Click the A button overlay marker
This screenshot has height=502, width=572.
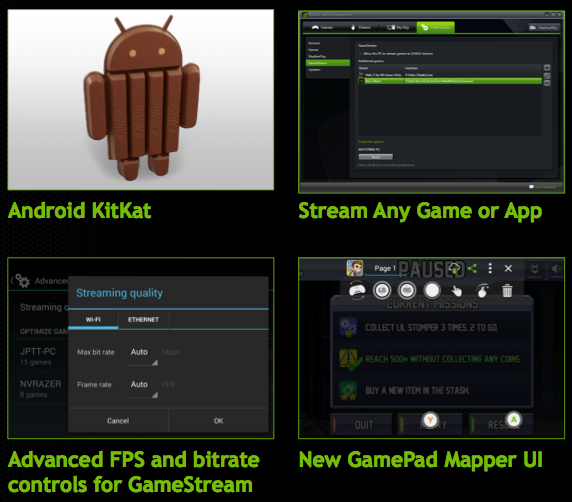(514, 420)
